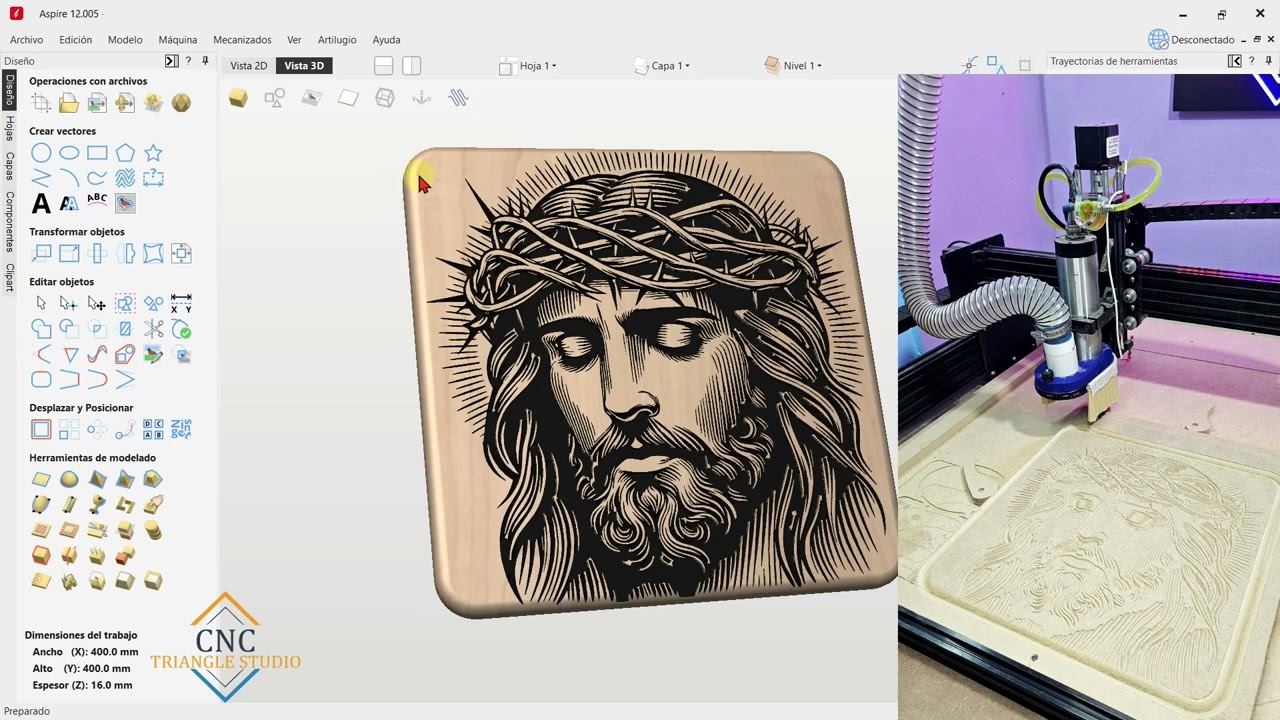The height and width of the screenshot is (720, 1280).
Task: Open Diseño panel help question mark
Action: click(x=188, y=61)
